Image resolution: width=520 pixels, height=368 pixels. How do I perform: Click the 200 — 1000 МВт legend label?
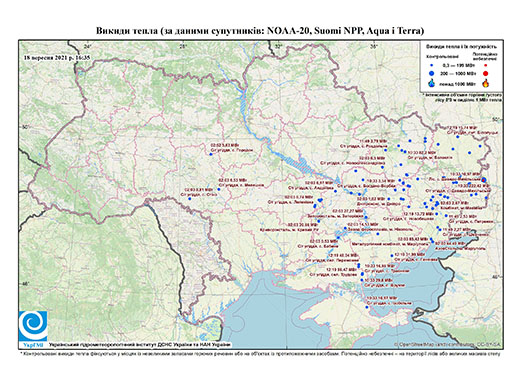[x=457, y=73]
